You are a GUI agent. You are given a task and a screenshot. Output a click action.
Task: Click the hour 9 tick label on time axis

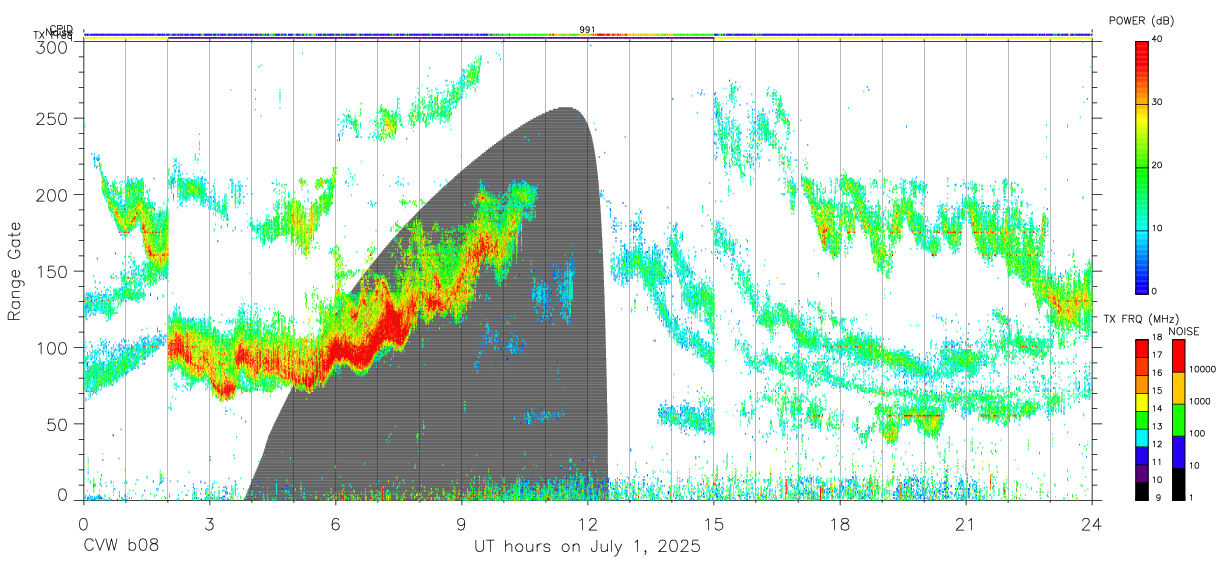[x=462, y=524]
